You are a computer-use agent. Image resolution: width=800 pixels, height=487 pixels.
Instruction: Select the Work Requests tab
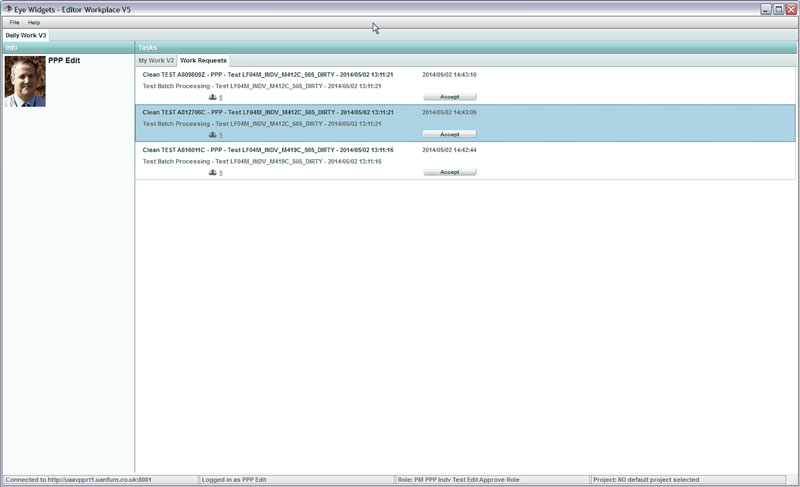(203, 60)
